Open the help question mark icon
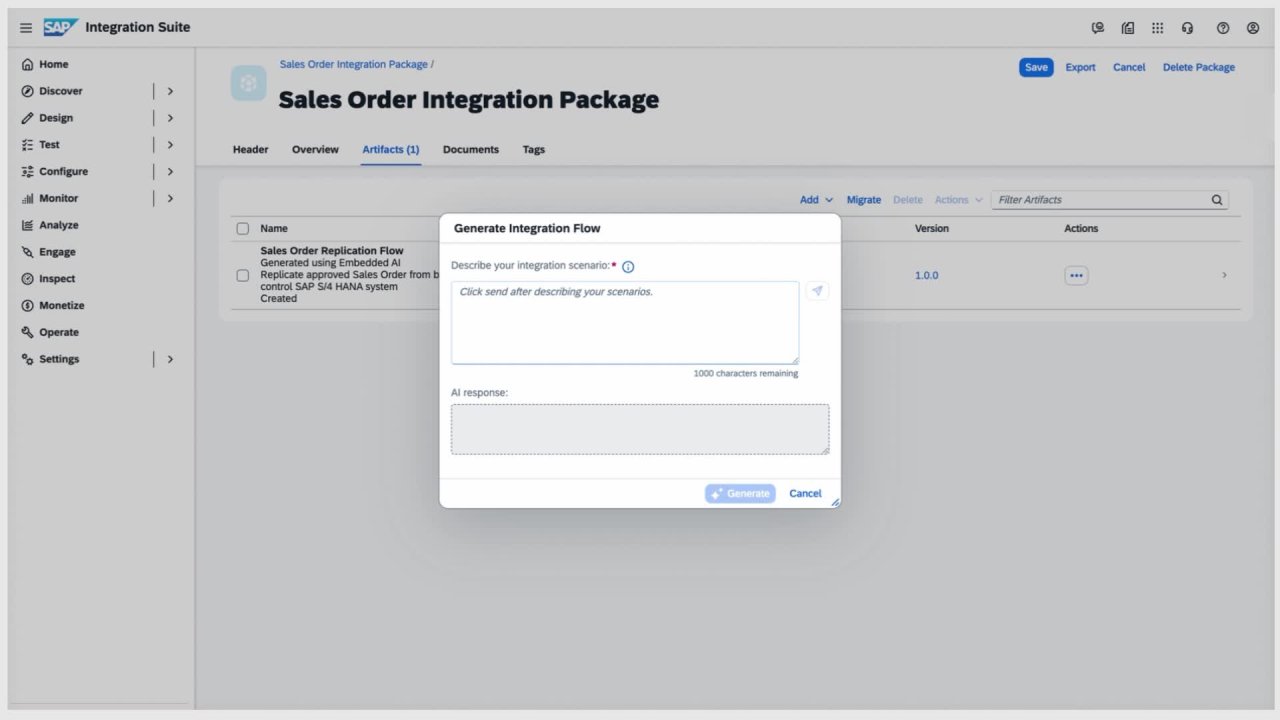1280x720 pixels. point(1223,28)
